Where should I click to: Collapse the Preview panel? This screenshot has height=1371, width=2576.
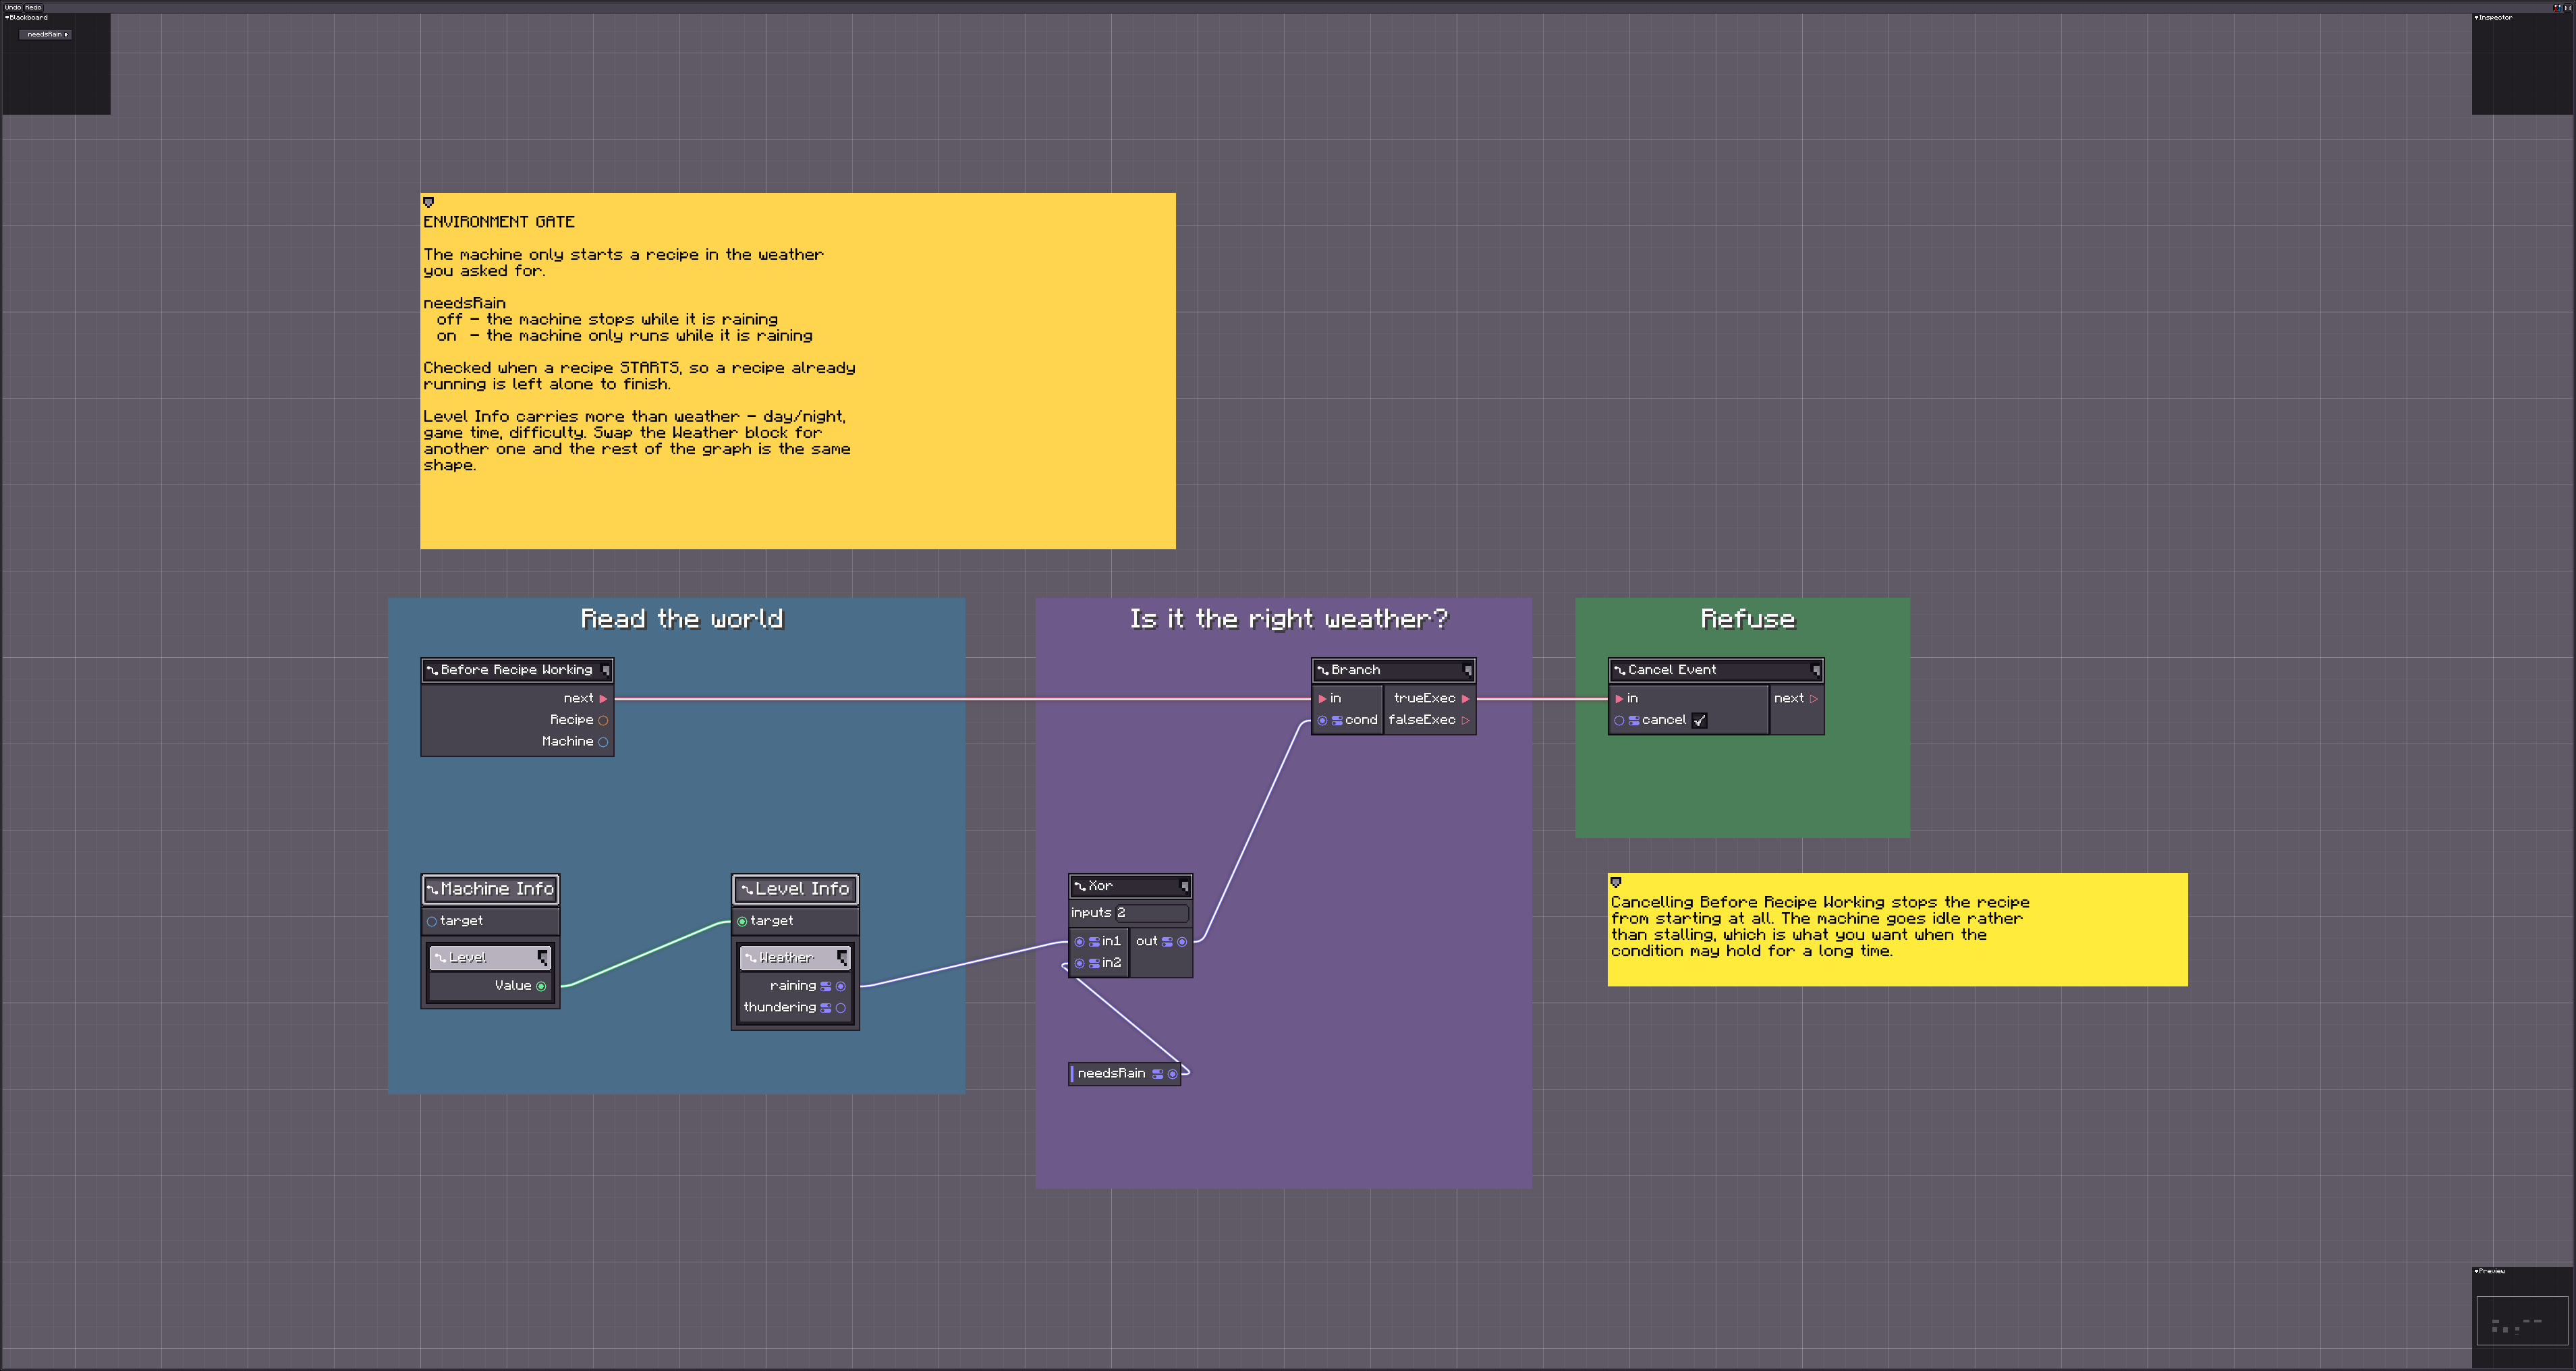click(2476, 1271)
